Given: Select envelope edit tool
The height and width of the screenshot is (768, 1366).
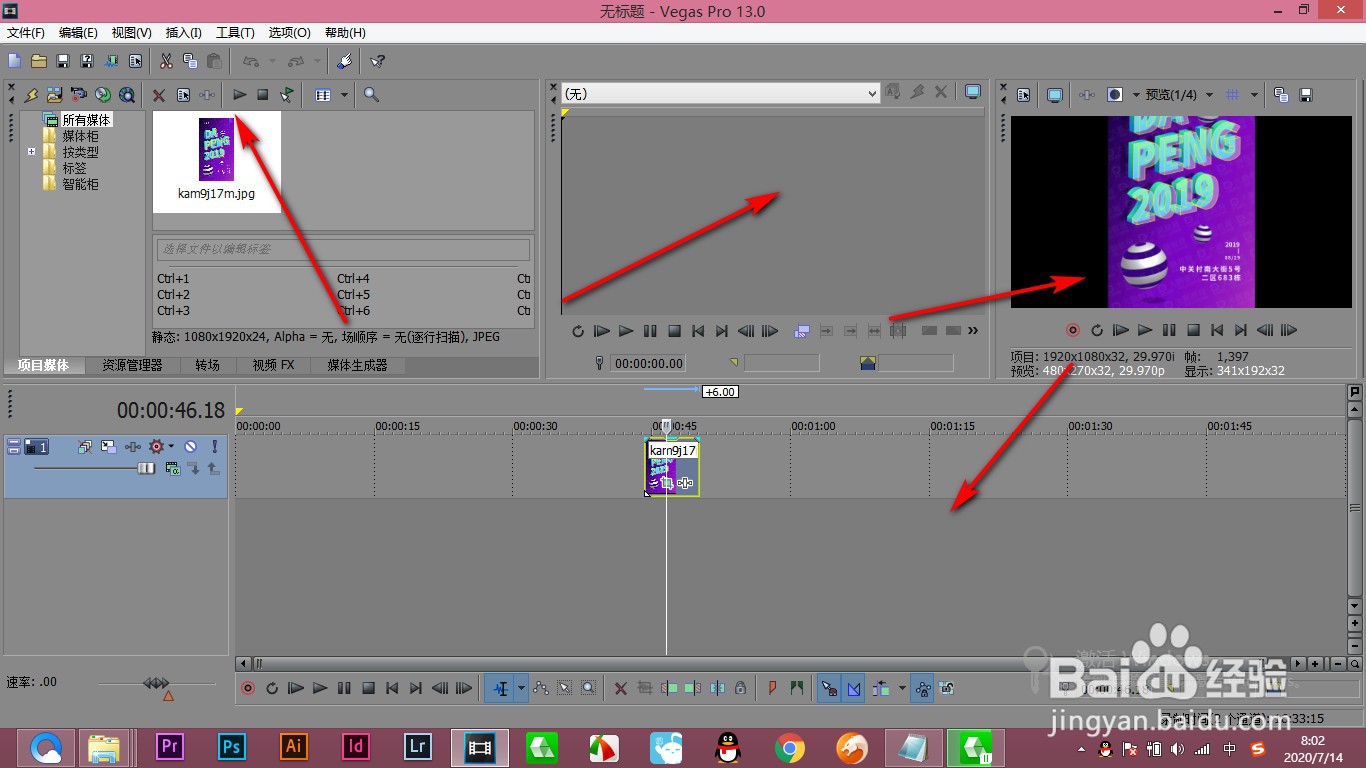Looking at the screenshot, I should pyautogui.click(x=541, y=688).
